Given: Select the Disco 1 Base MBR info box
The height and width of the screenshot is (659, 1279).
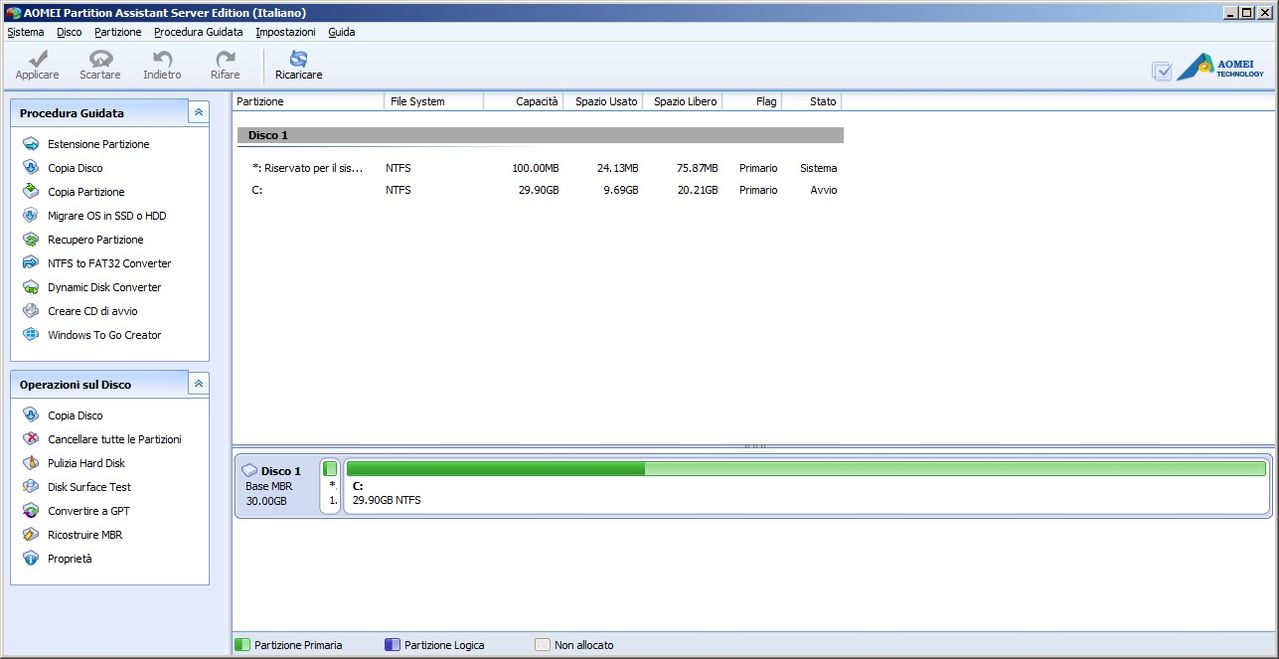Looking at the screenshot, I should point(276,485).
